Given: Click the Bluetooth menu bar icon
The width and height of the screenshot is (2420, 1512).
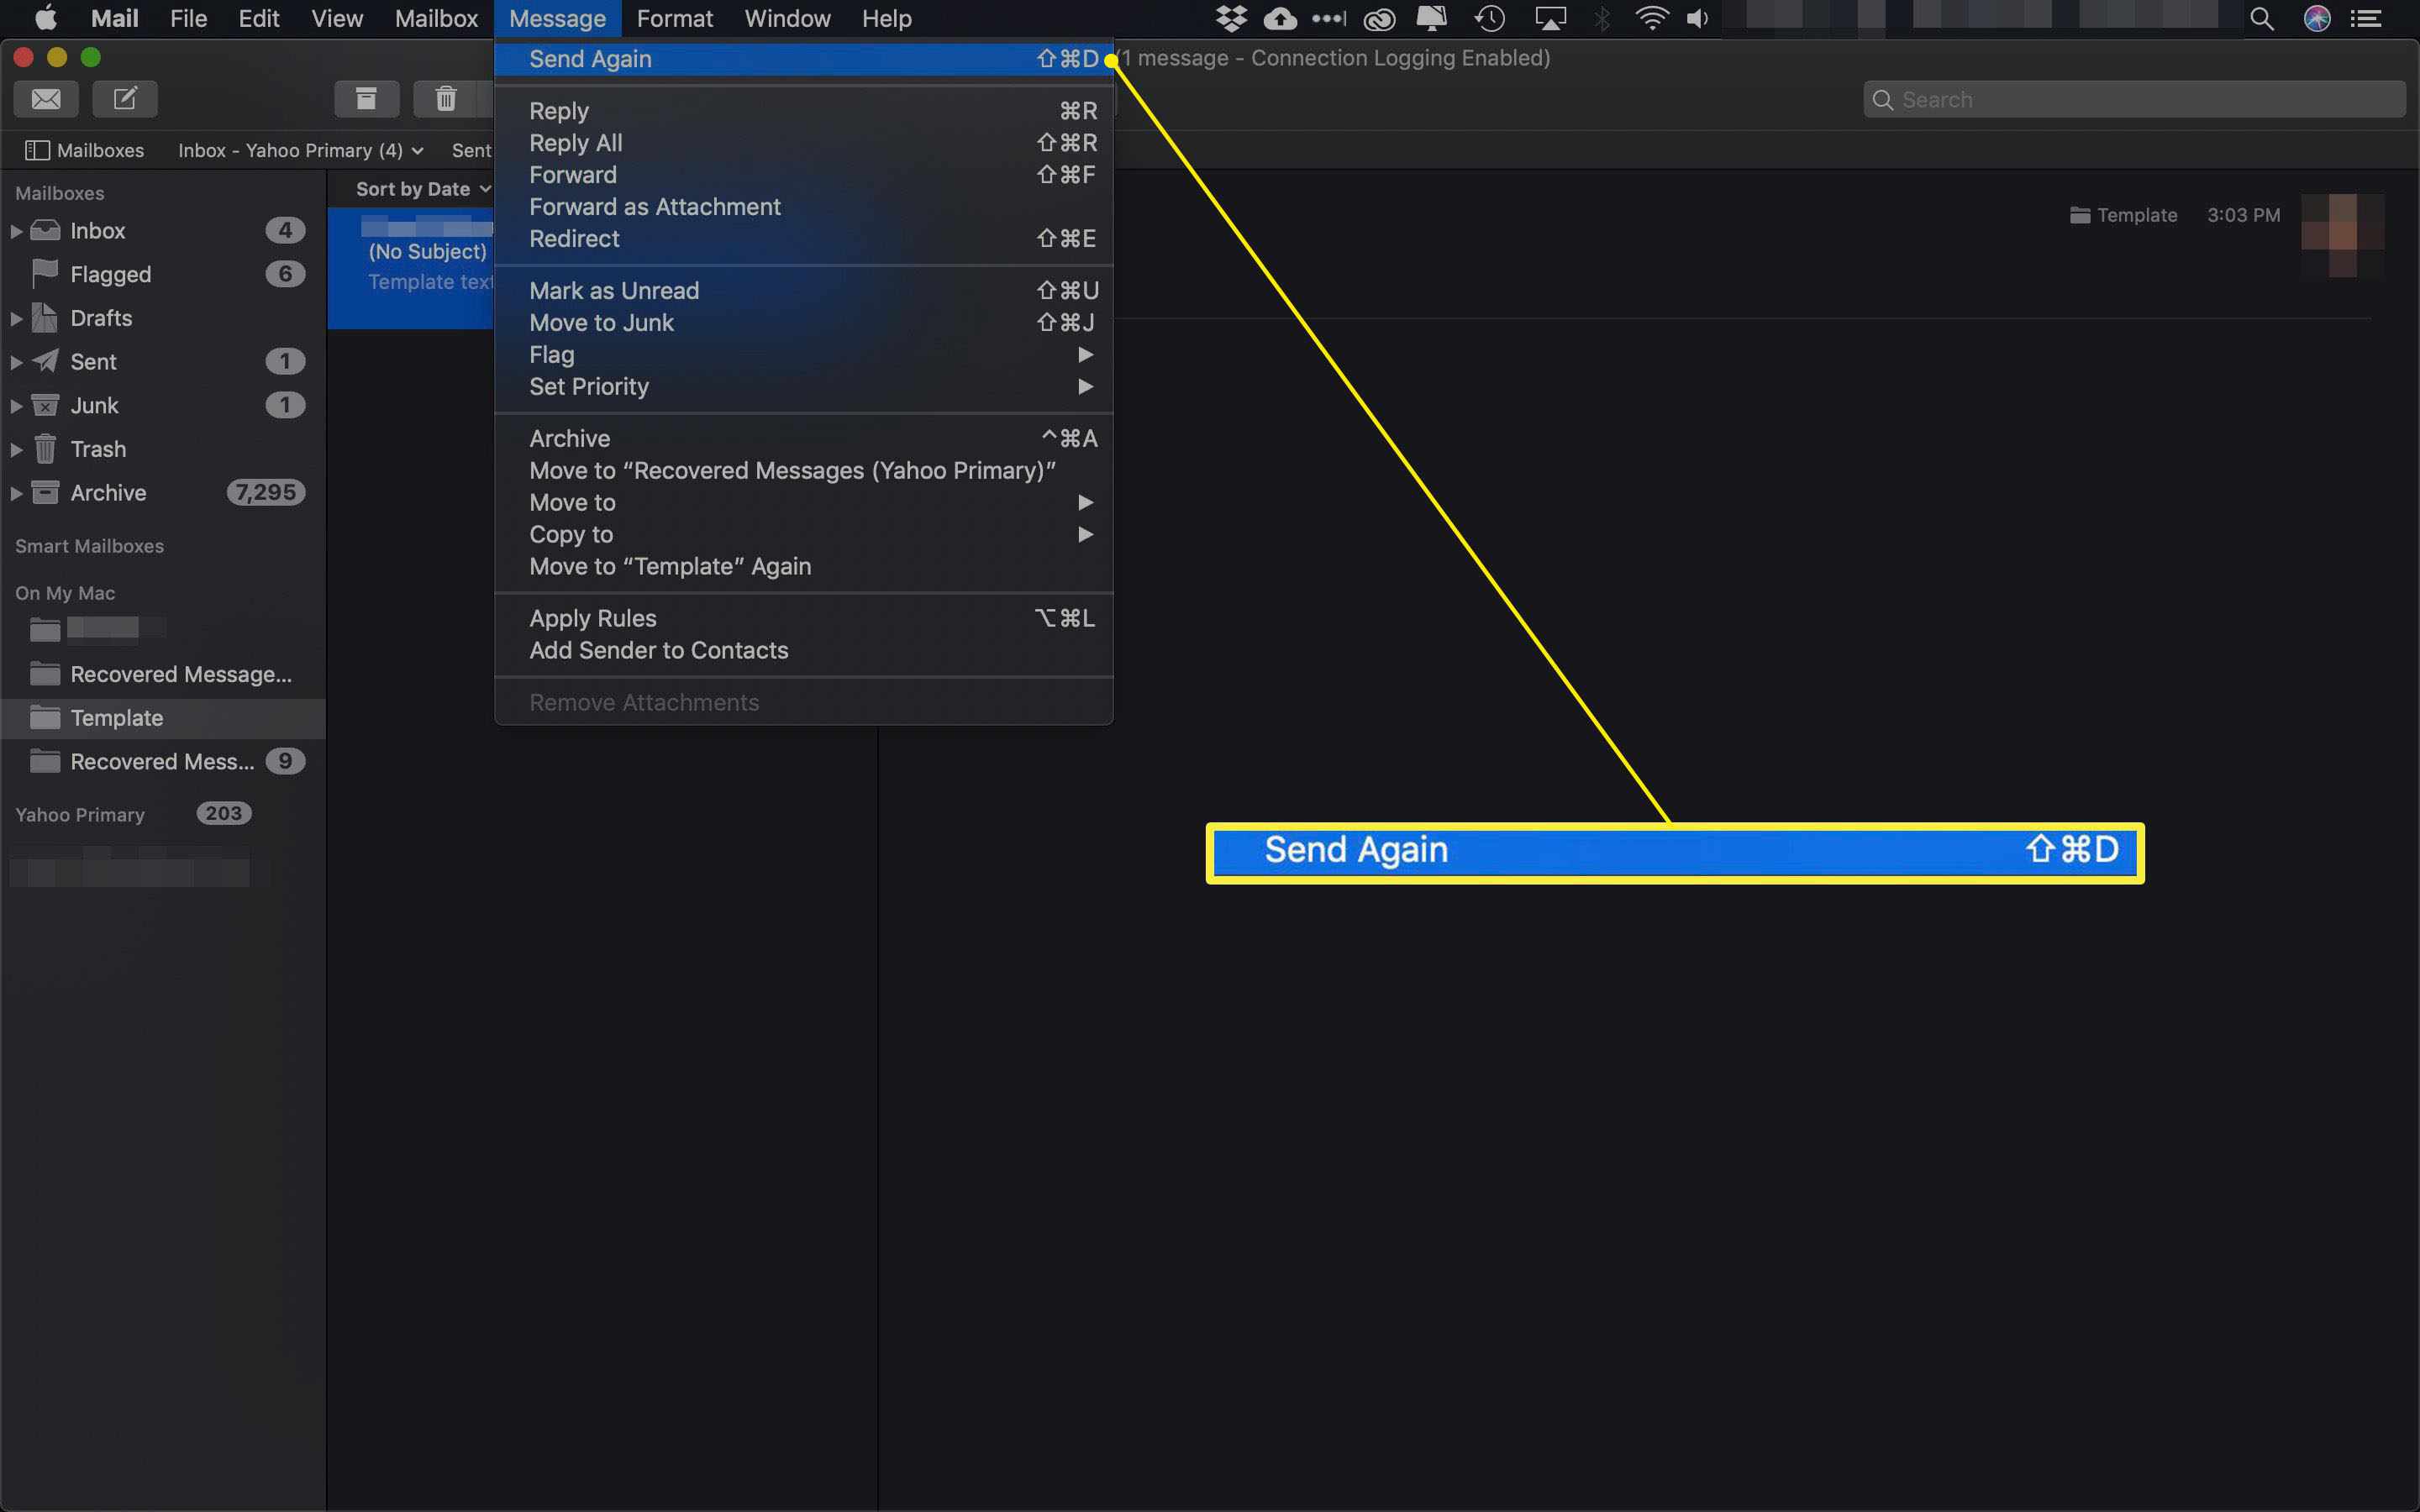Looking at the screenshot, I should point(1602,18).
